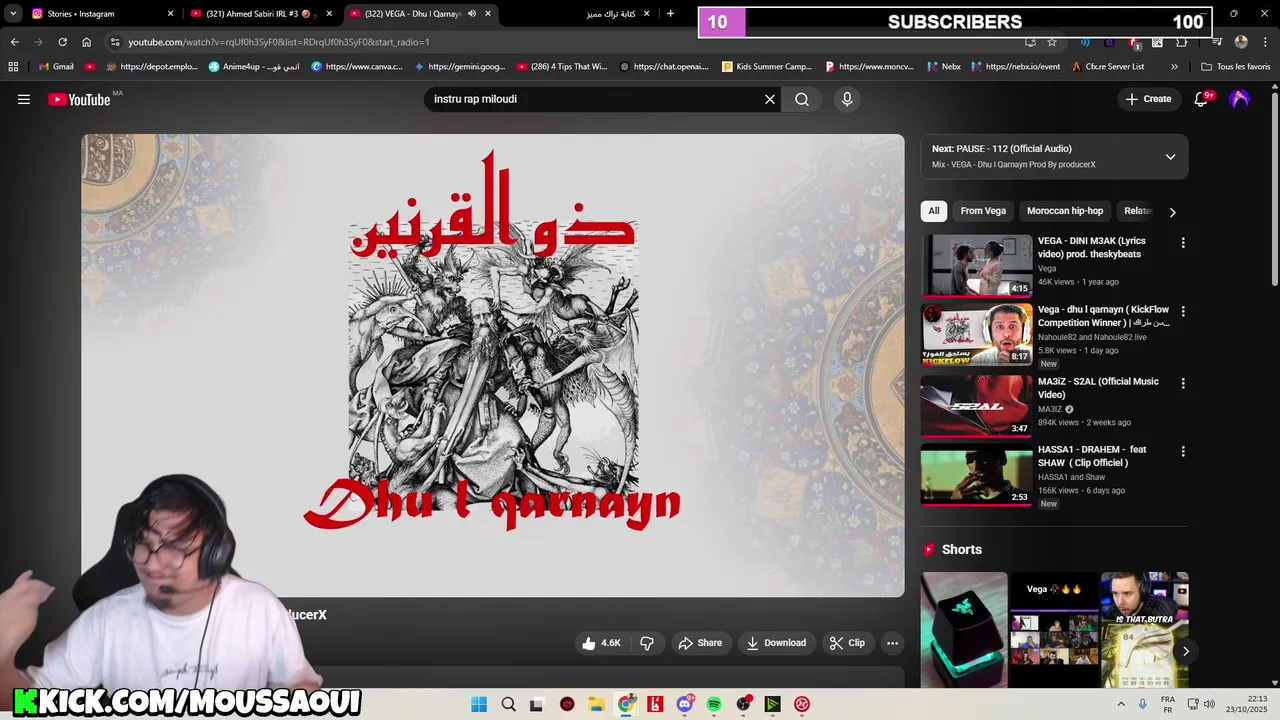This screenshot has width=1280, height=720.
Task: Open options for HASSA1 - DRAHEM video
Action: click(1183, 452)
